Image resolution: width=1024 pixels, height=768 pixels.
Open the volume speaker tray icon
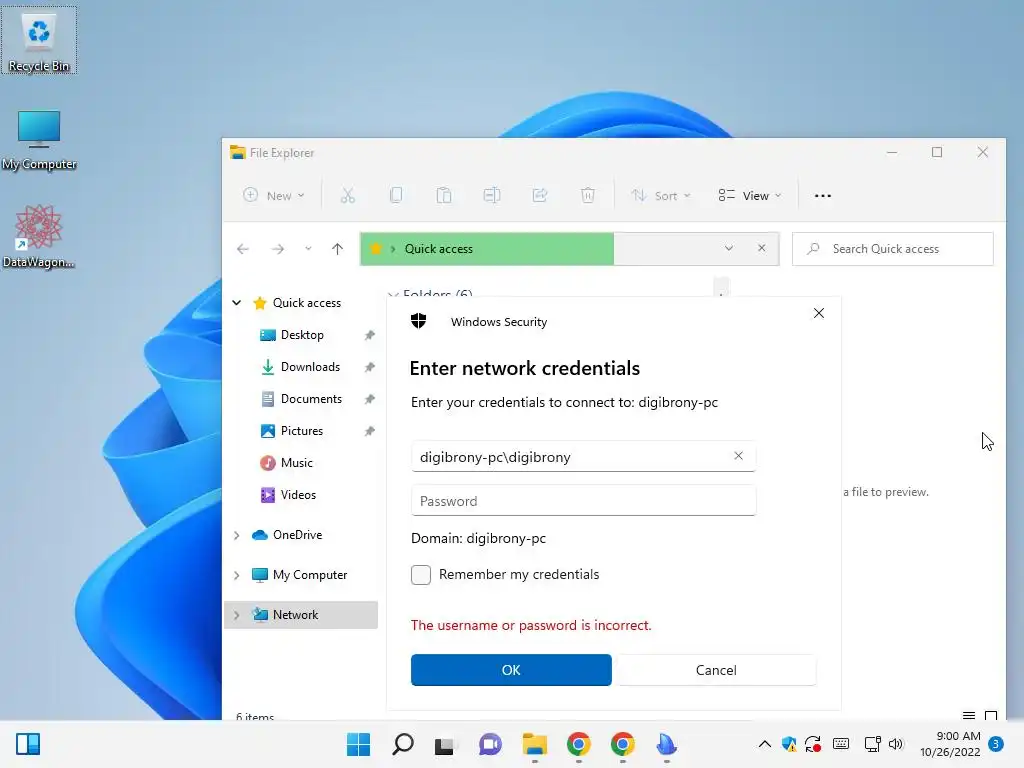point(896,744)
